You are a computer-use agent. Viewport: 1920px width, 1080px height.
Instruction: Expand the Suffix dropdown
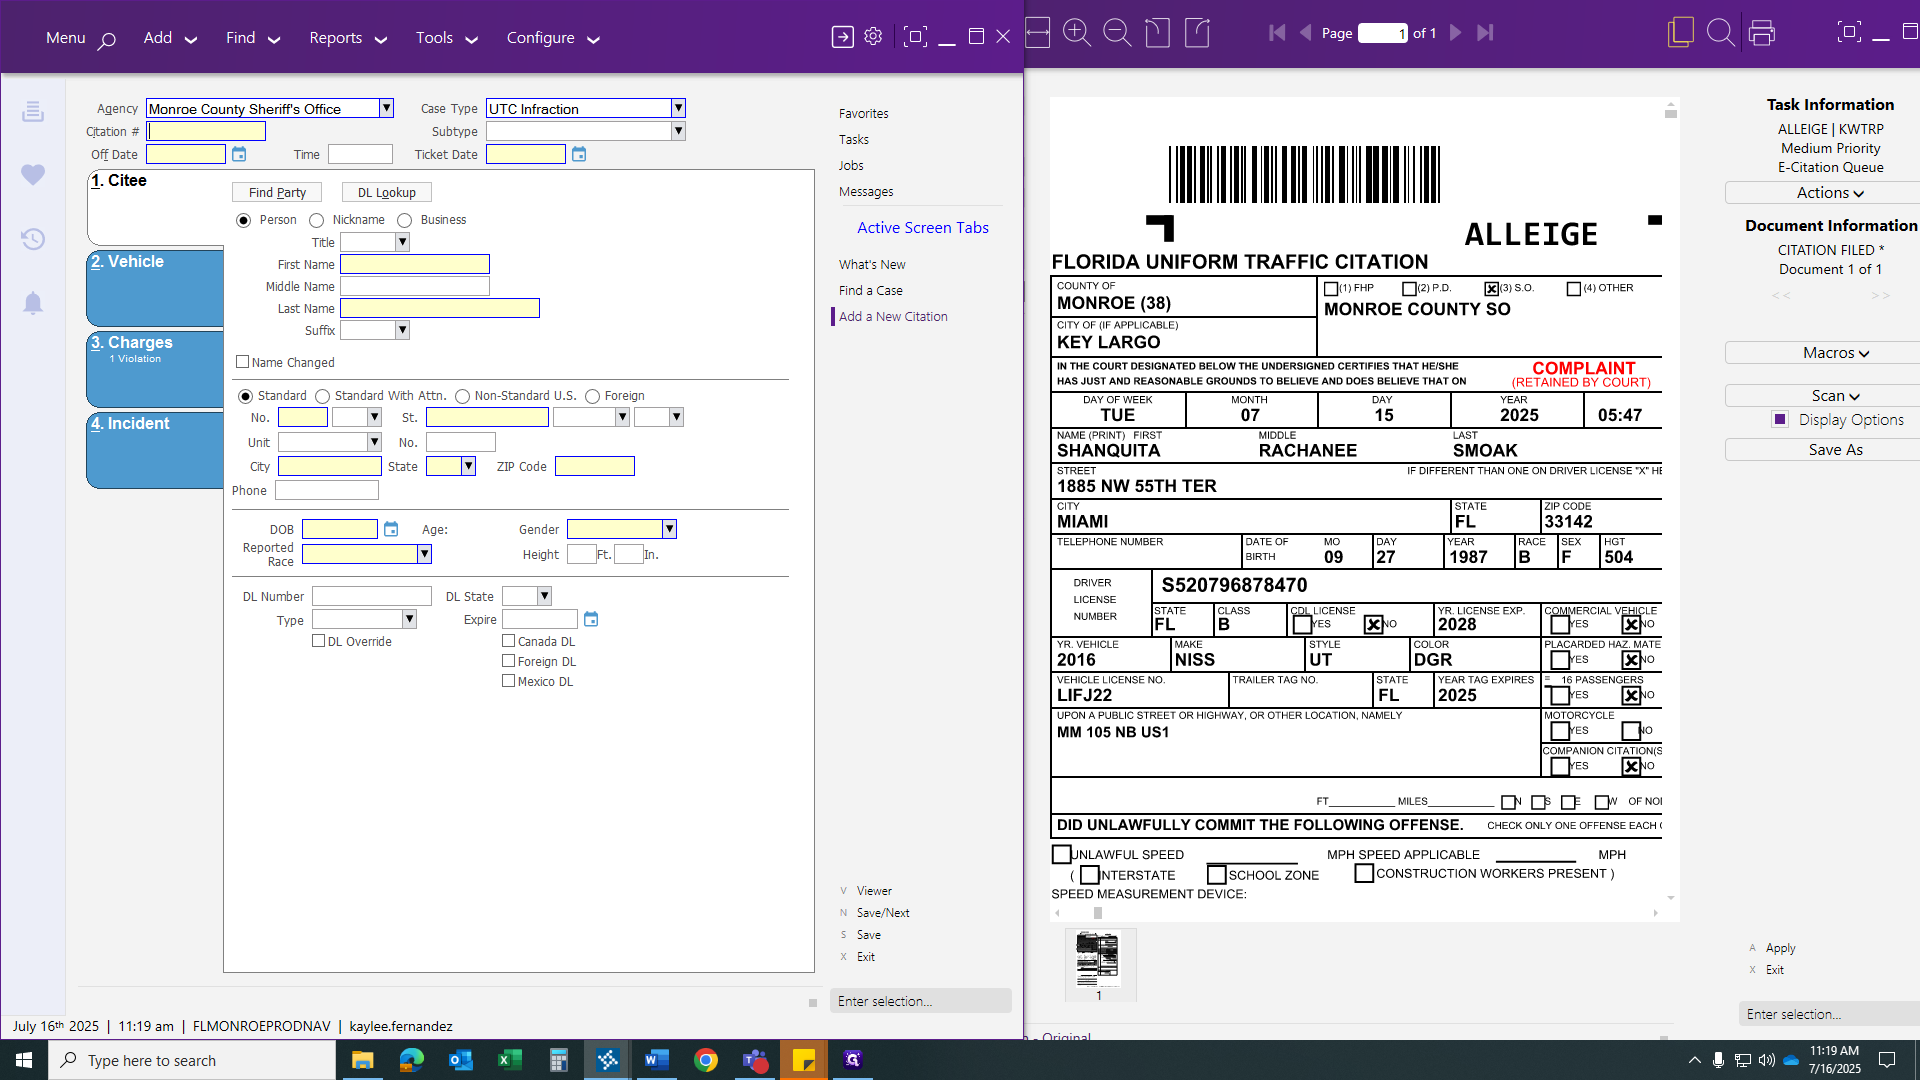point(403,330)
